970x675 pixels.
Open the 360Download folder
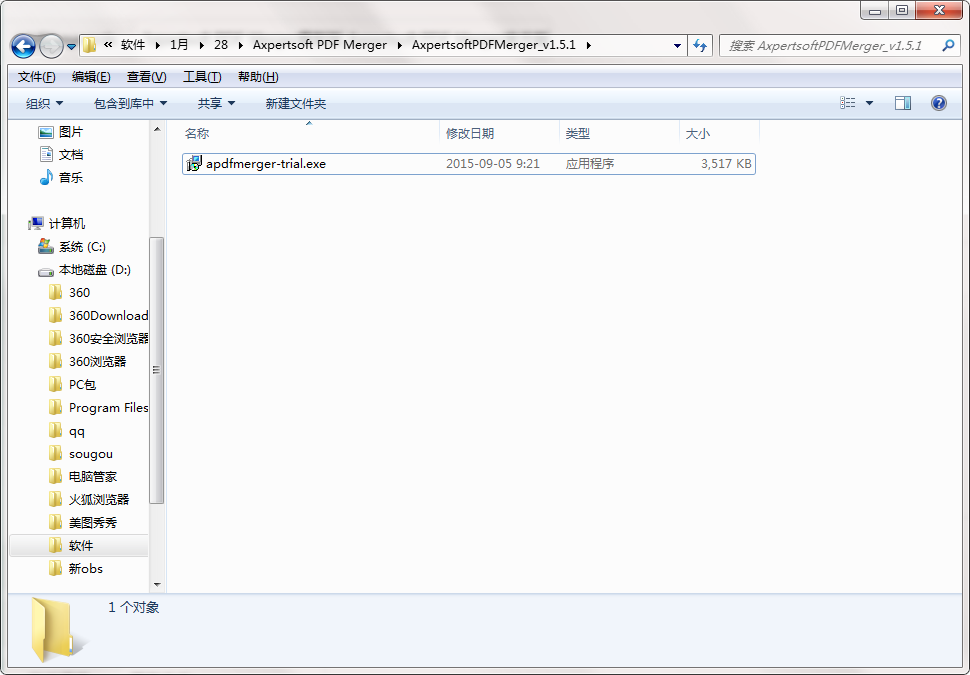(x=98, y=316)
